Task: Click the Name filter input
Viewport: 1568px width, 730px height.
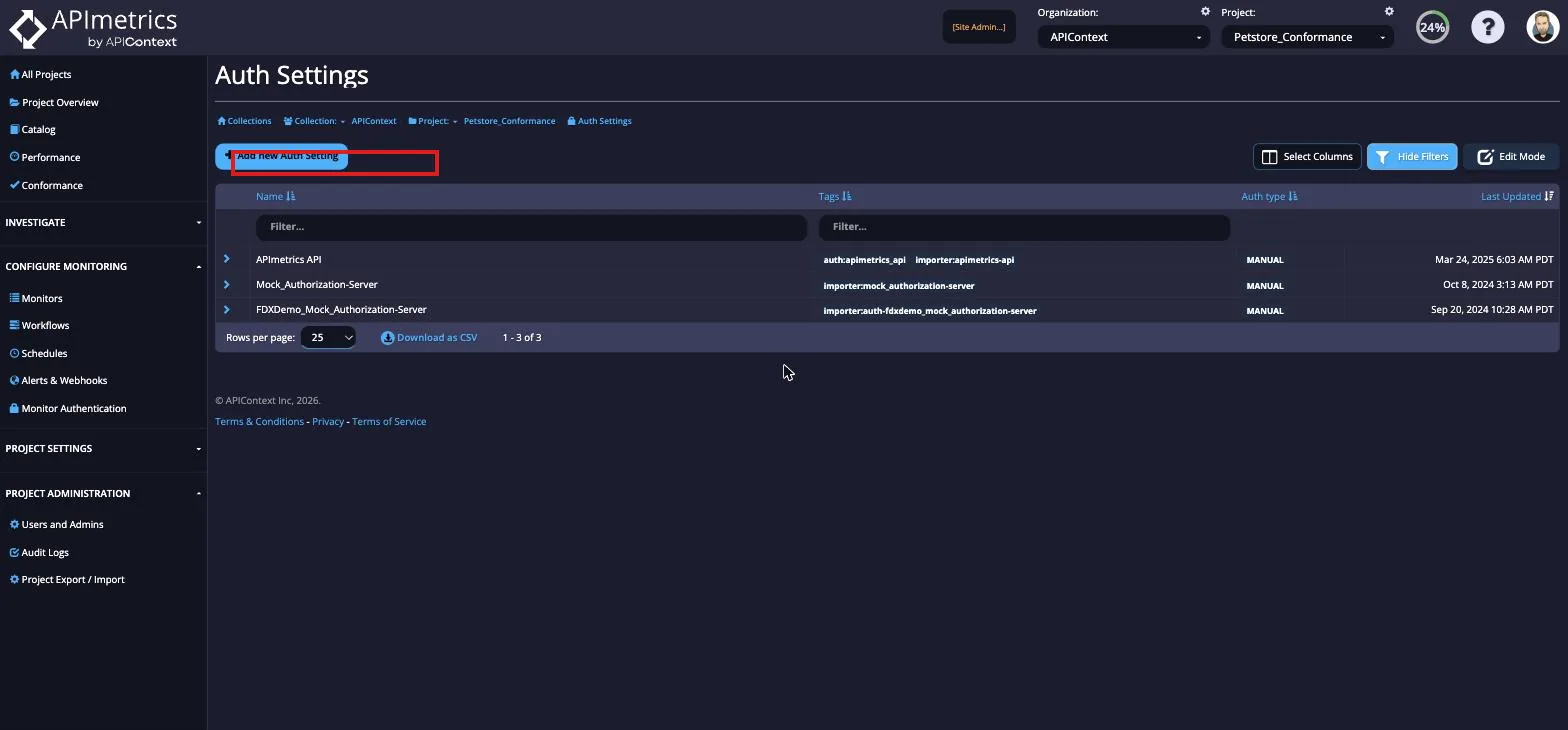Action: (x=531, y=227)
